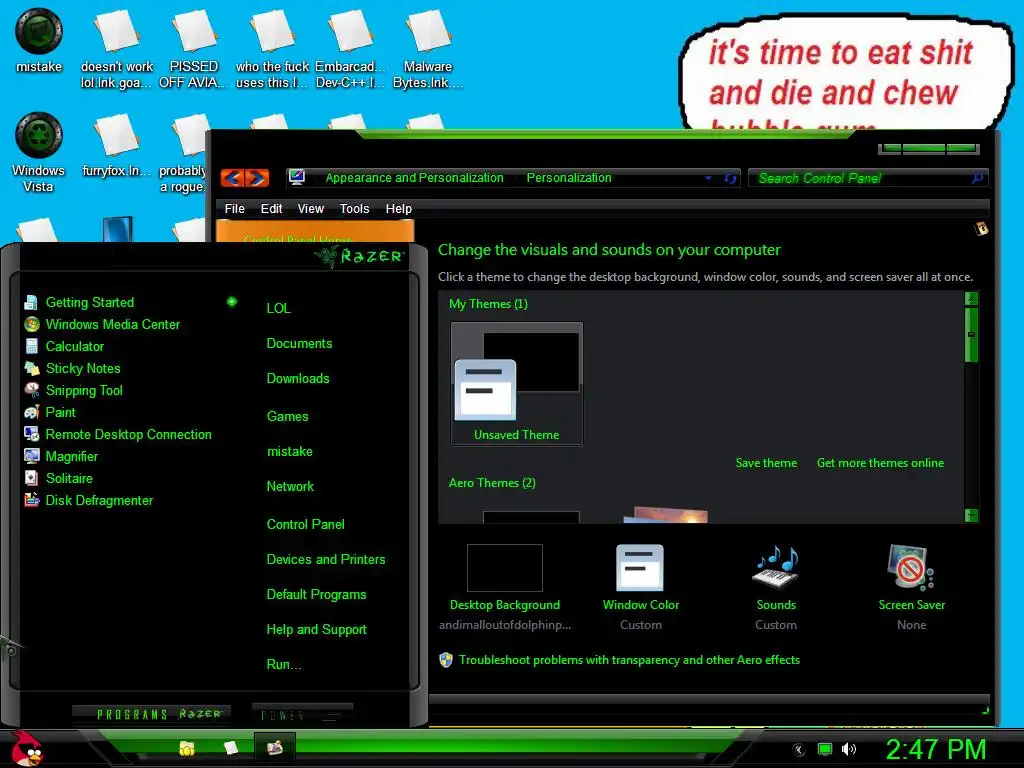Open Desktop Background settings
Screen dimensions: 1024x768
tap(505, 586)
